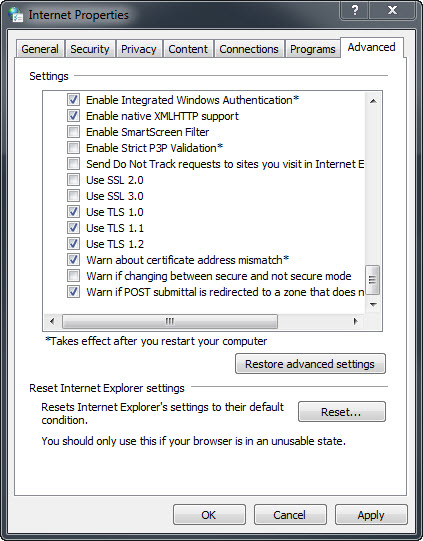Click the settings list scroll up arrow
Image resolution: width=423 pixels, height=541 pixels.
(373, 101)
